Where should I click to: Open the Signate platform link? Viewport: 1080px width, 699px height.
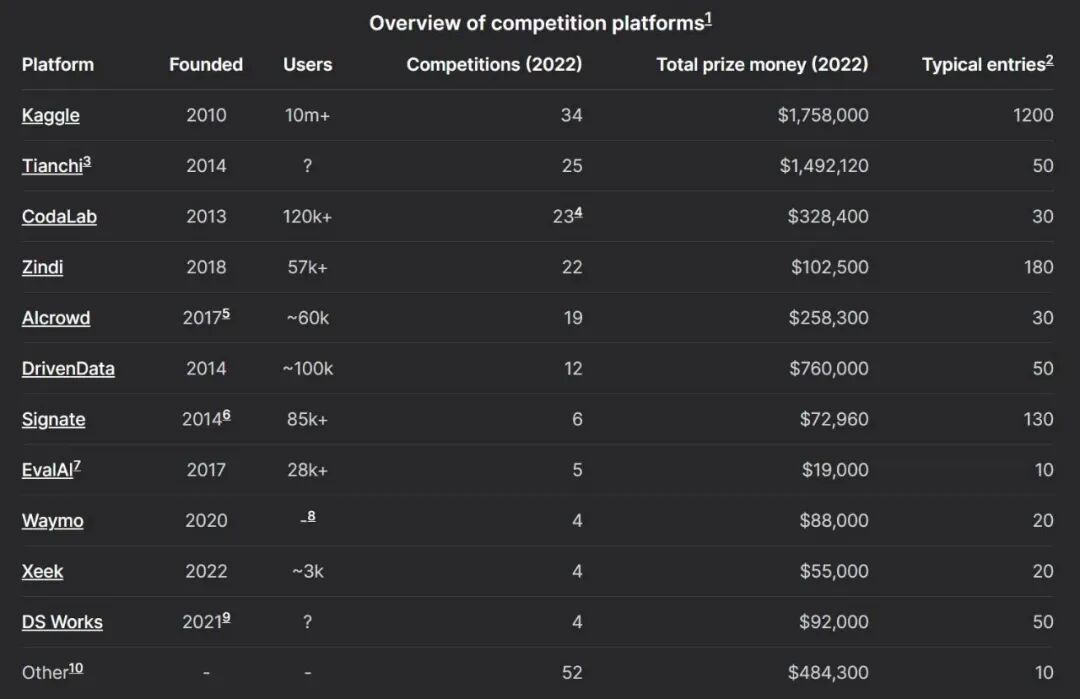pyautogui.click(x=53, y=419)
